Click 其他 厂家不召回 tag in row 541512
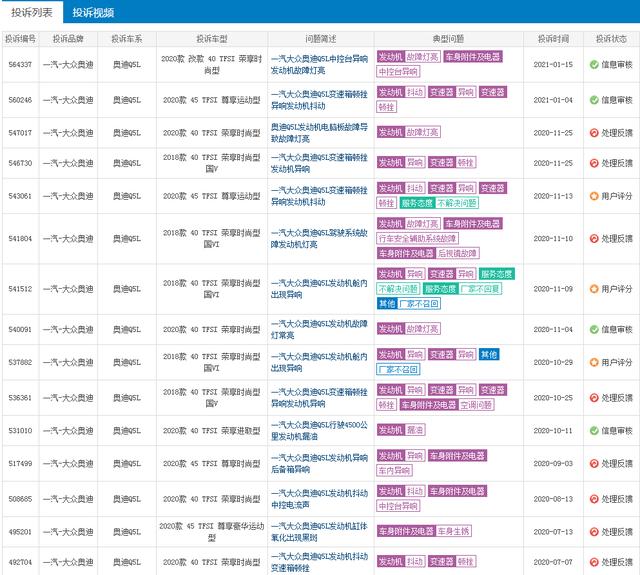The width and height of the screenshot is (640, 575). point(409,304)
